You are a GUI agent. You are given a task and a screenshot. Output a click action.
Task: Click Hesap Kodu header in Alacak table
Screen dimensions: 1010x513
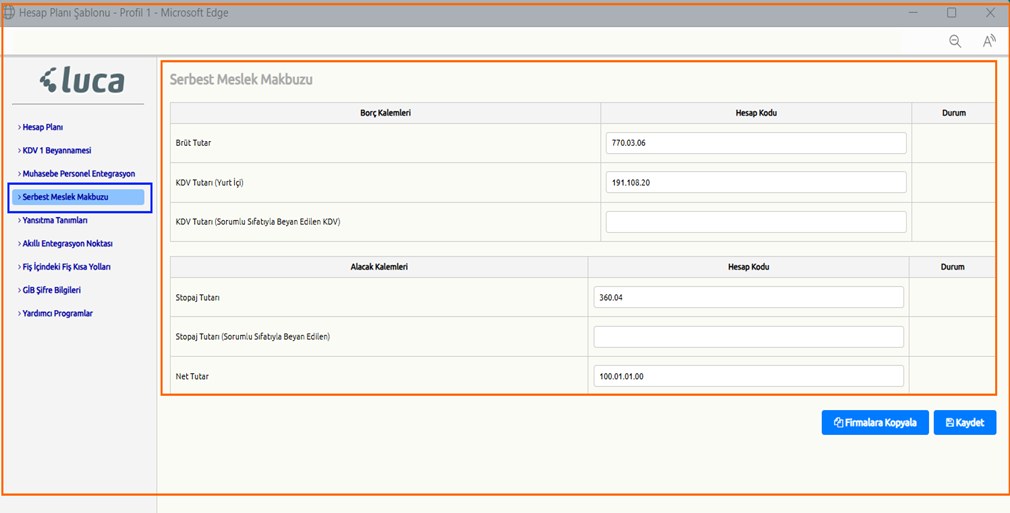(748, 267)
